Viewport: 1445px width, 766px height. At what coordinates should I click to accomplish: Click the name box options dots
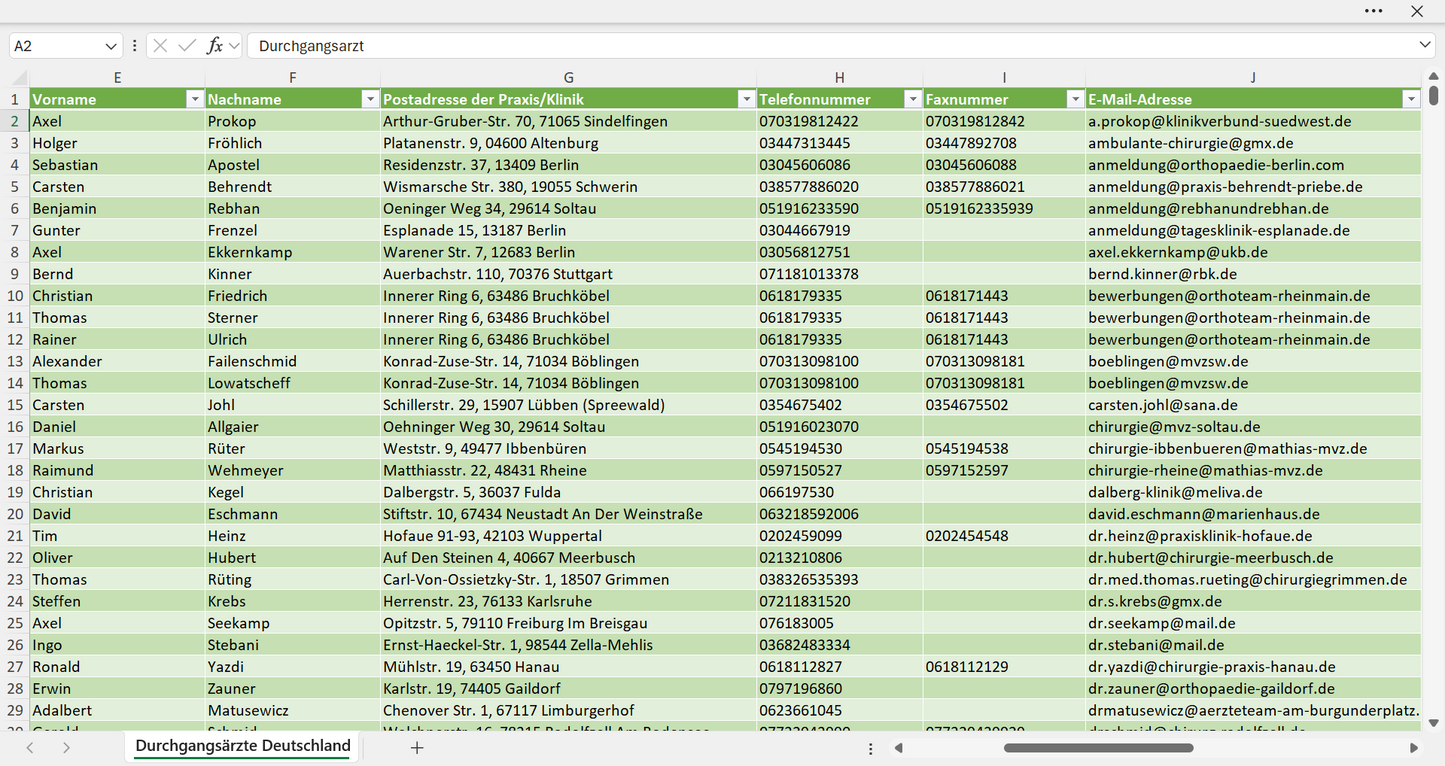[134, 46]
